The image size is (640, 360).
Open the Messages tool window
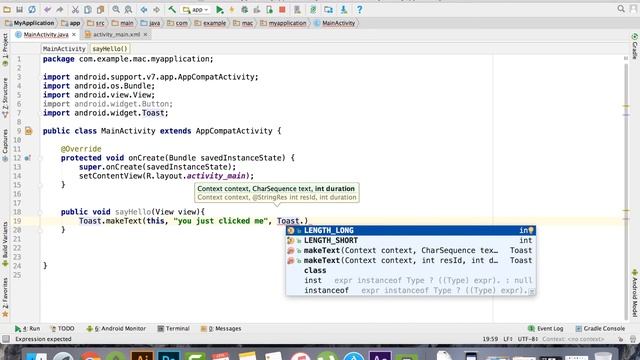(x=221, y=329)
